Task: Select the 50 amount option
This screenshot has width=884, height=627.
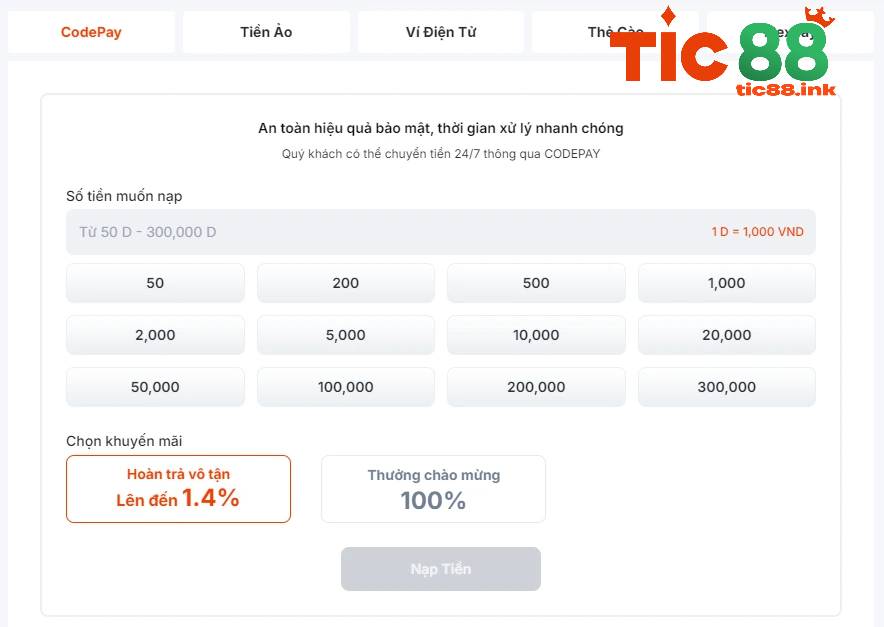Action: (155, 282)
